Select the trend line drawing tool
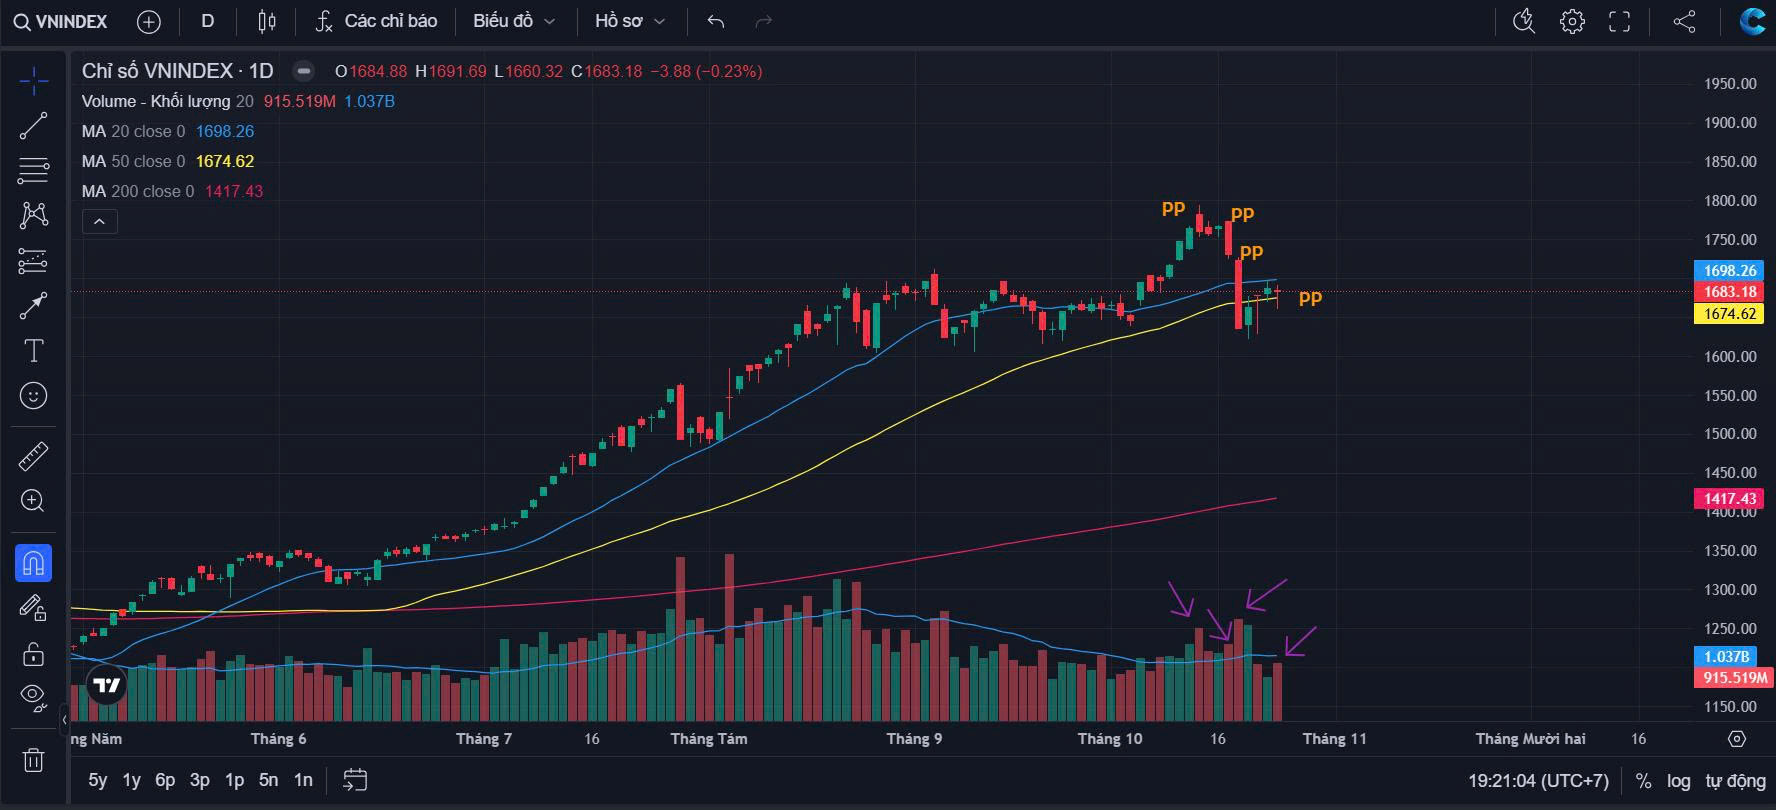Image resolution: width=1776 pixels, height=810 pixels. pyautogui.click(x=33, y=126)
